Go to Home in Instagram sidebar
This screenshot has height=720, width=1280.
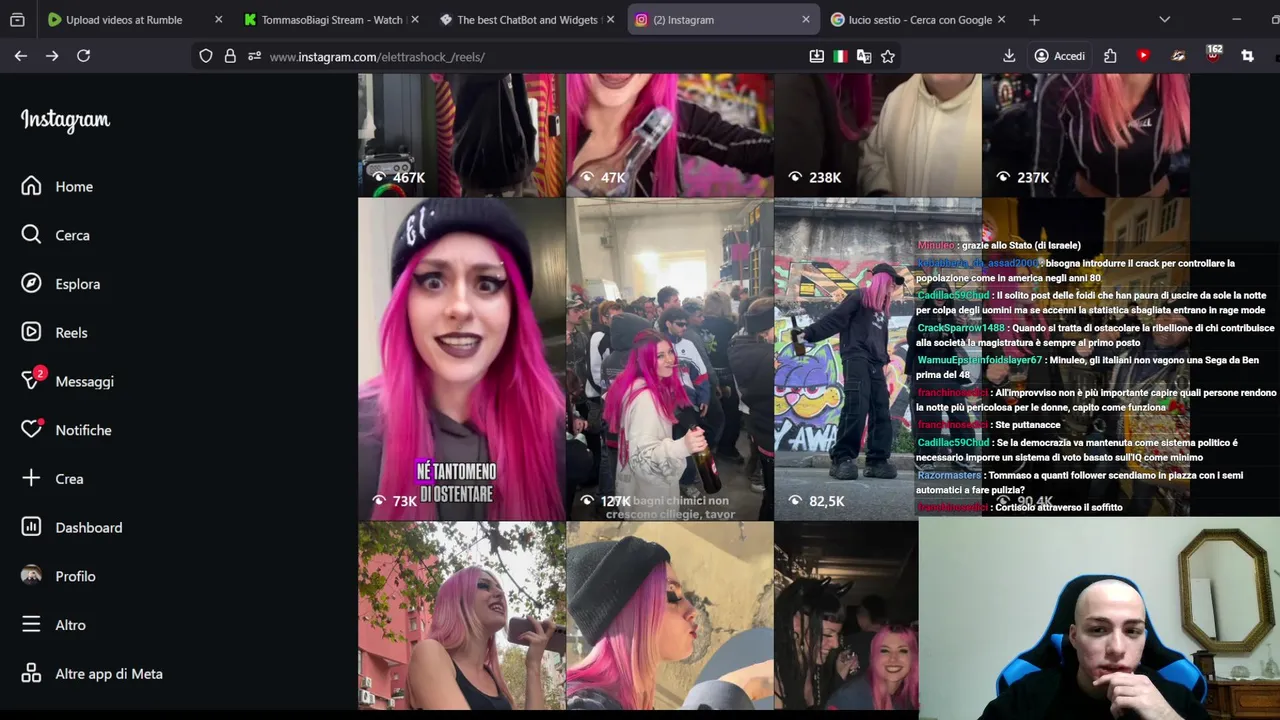[x=58, y=187]
